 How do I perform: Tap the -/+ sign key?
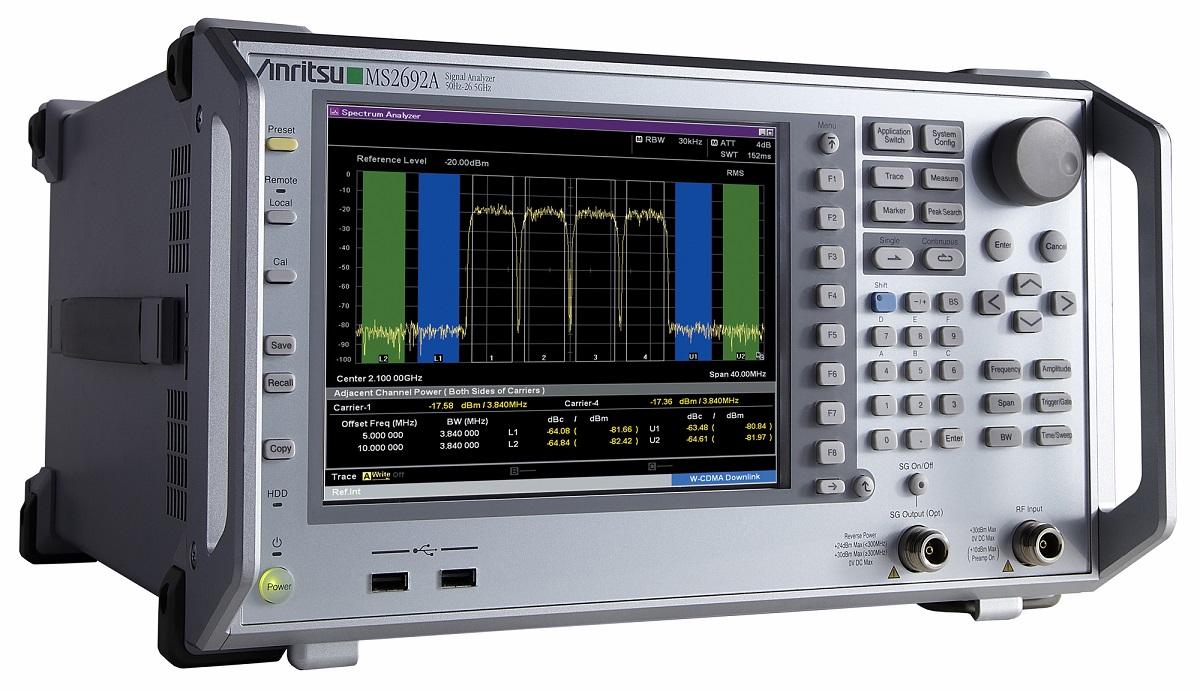coord(918,301)
